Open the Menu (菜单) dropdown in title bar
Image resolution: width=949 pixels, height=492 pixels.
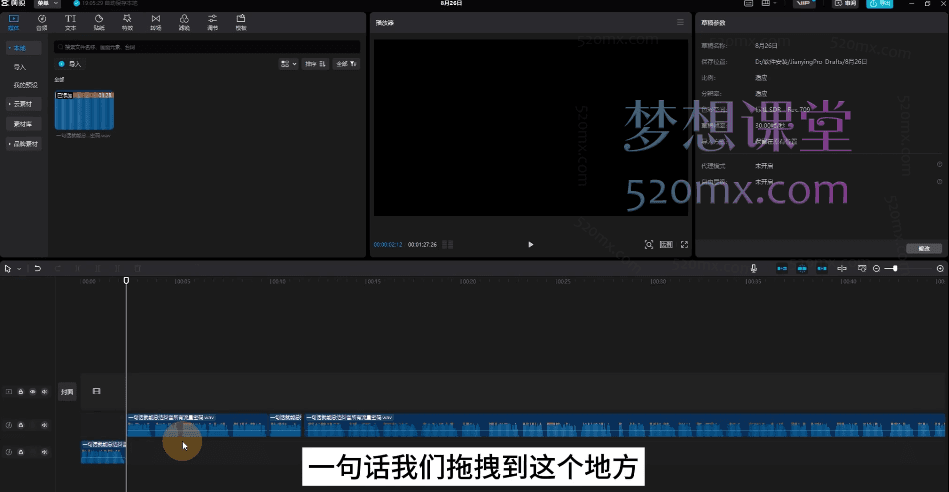click(x=47, y=4)
